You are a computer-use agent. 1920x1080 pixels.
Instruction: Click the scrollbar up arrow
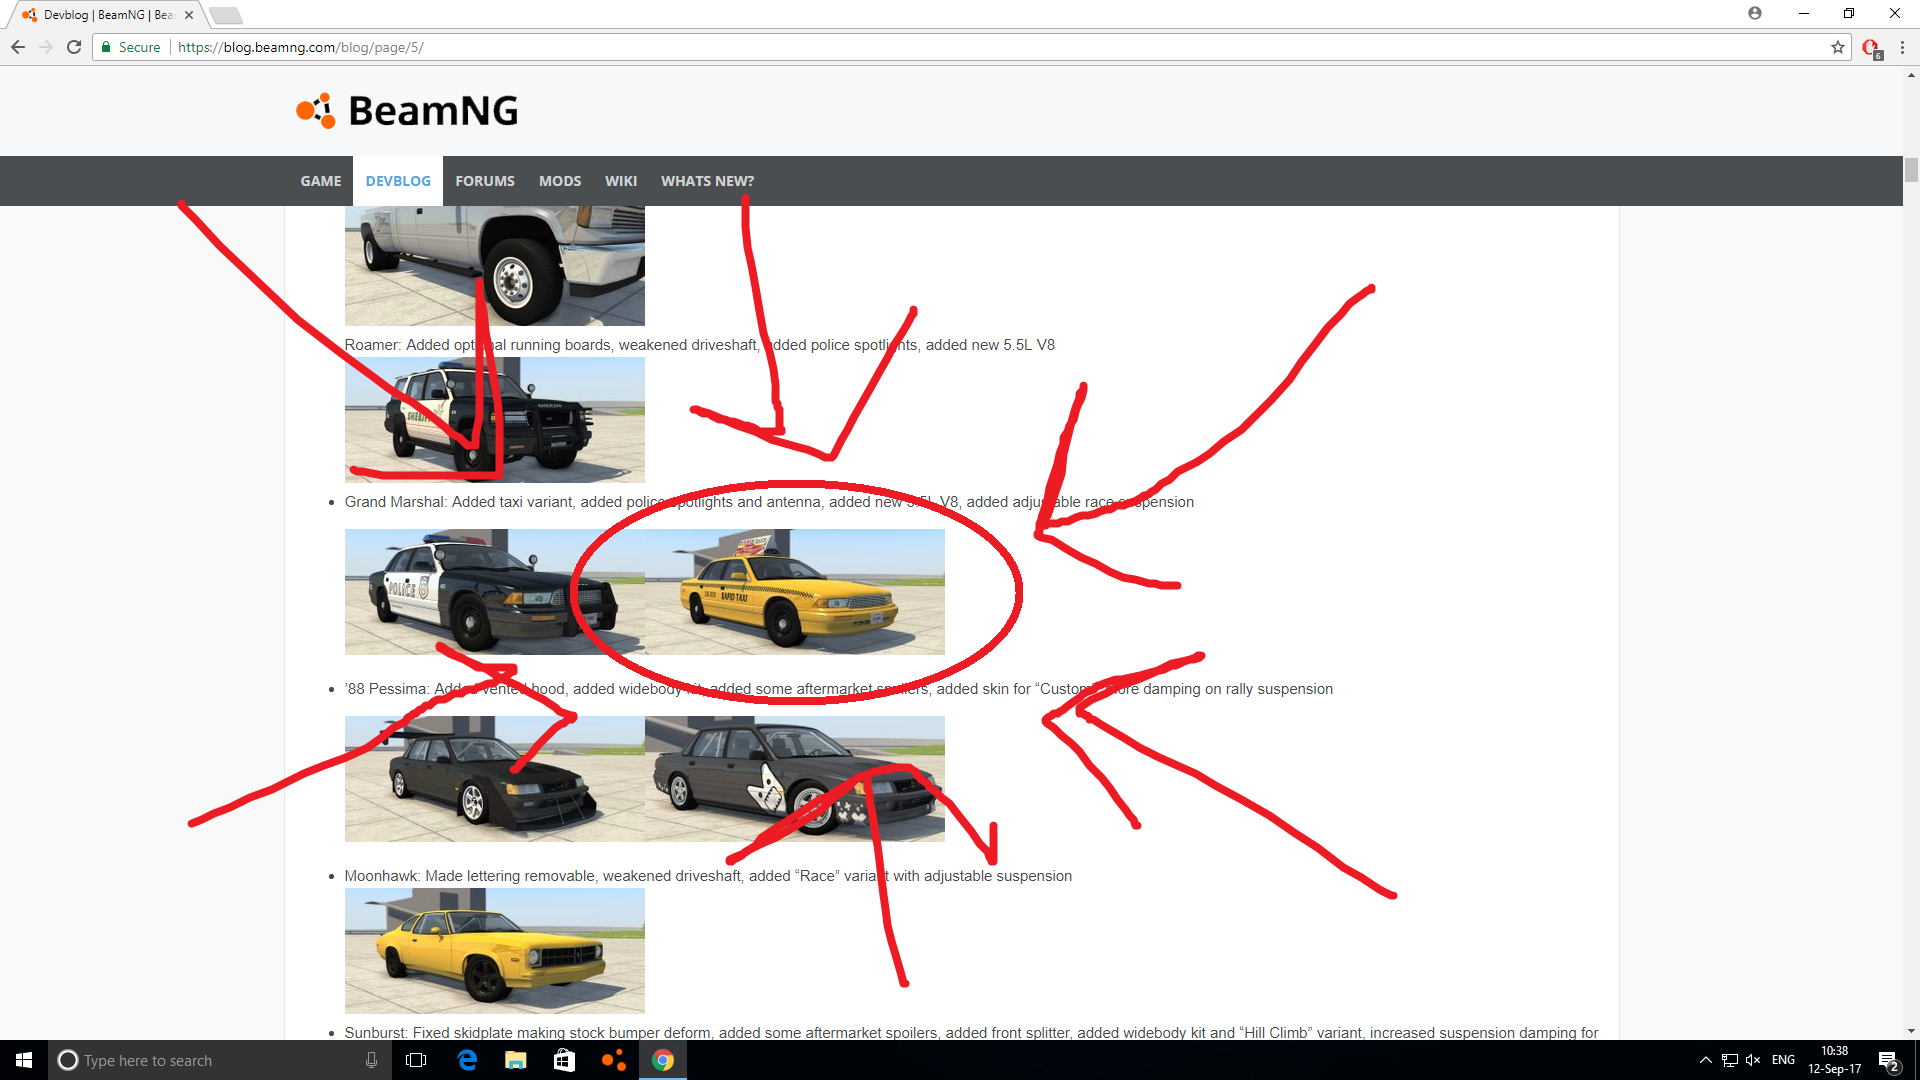coord(1911,75)
